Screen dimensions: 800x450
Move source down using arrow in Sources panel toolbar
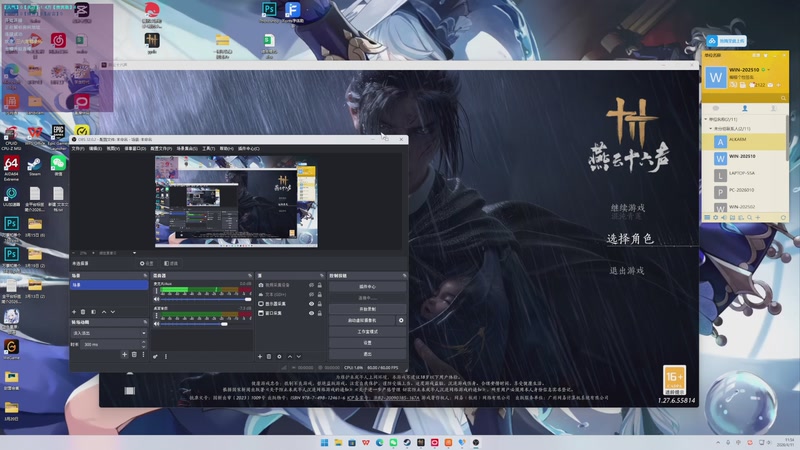[x=298, y=357]
